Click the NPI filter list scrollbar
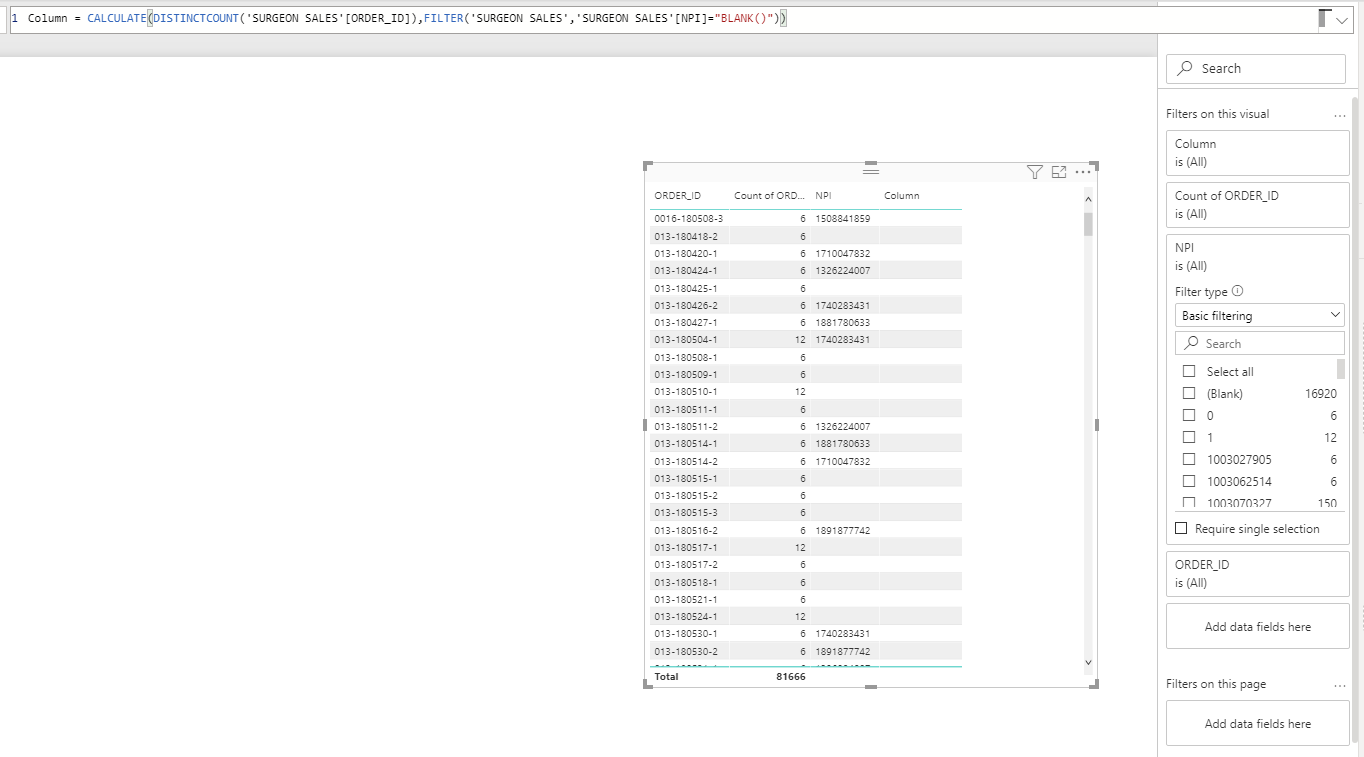This screenshot has width=1364, height=757. tap(1341, 369)
